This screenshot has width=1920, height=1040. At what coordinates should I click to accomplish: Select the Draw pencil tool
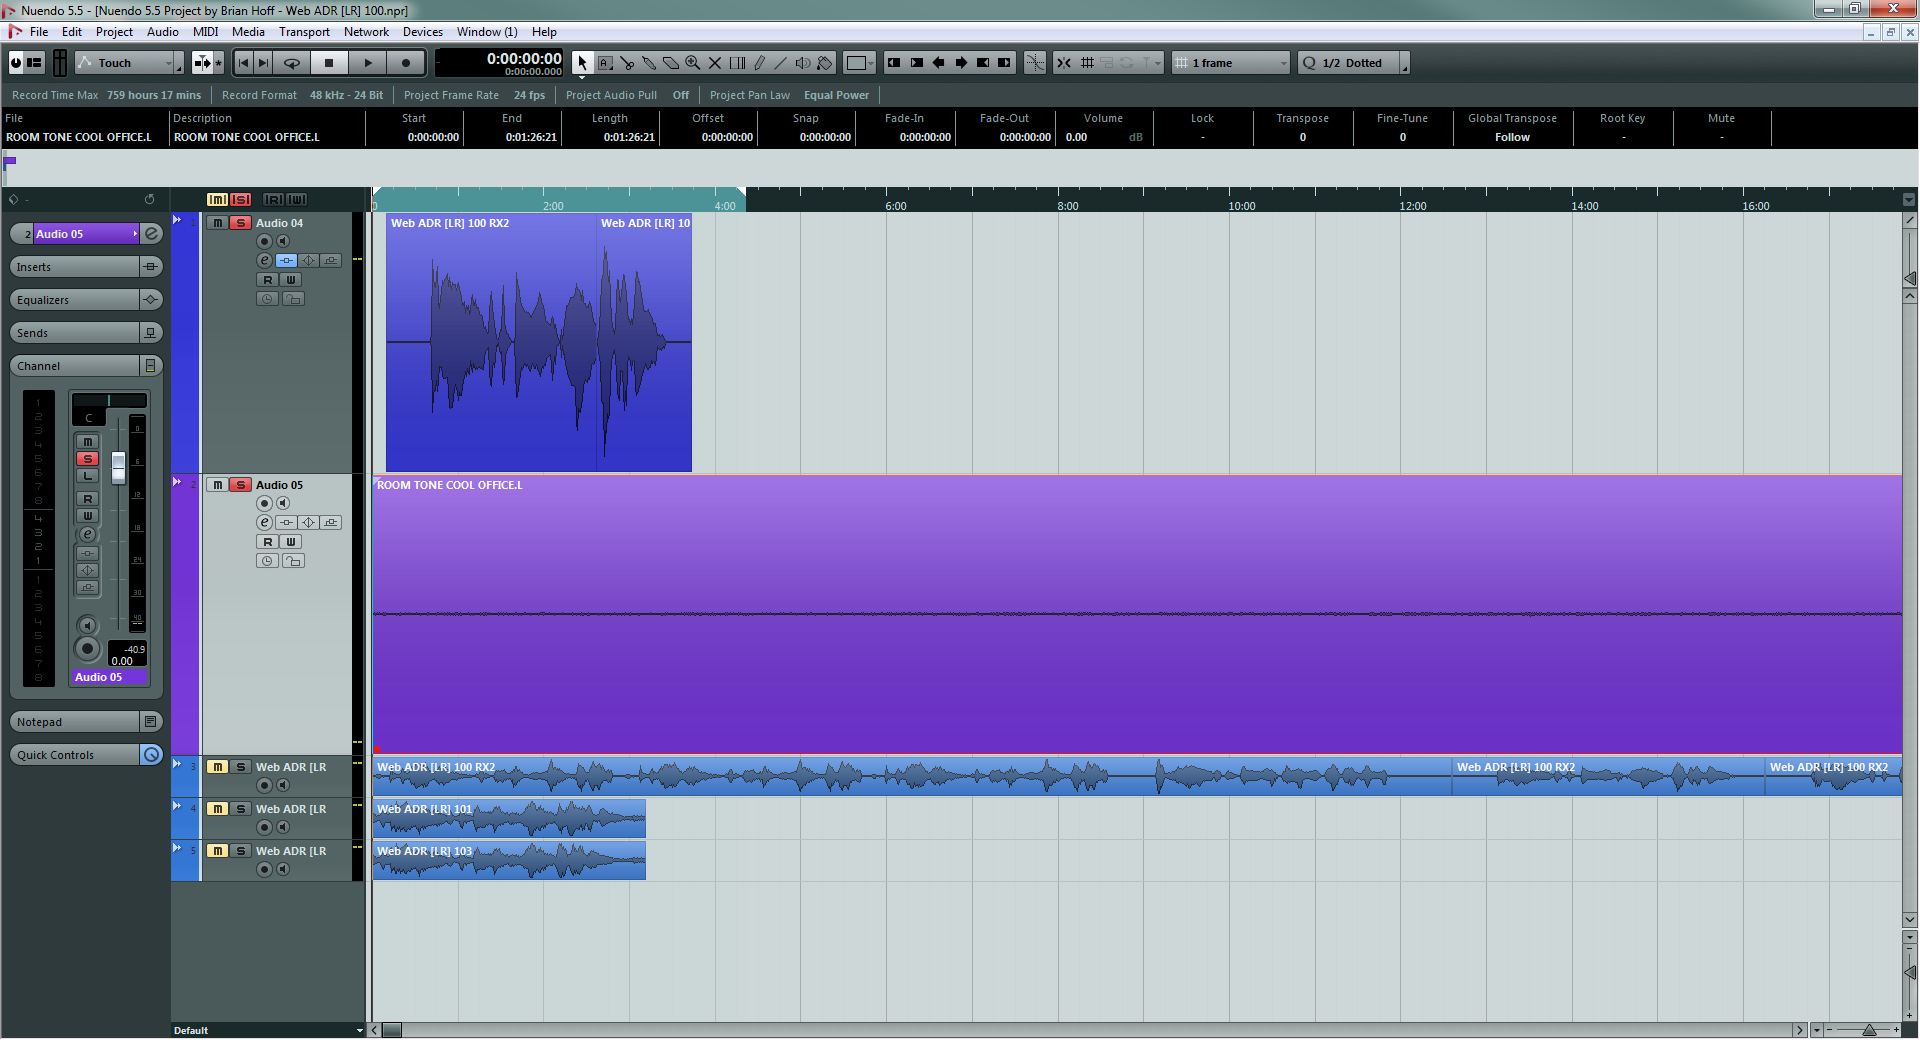(759, 63)
